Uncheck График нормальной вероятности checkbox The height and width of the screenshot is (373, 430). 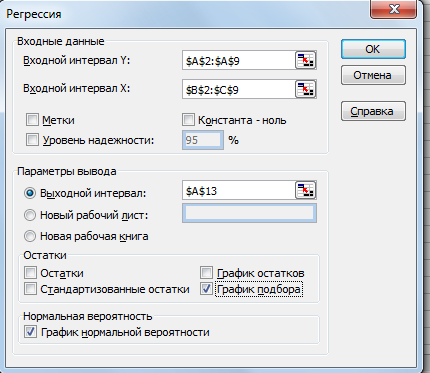pos(30,332)
